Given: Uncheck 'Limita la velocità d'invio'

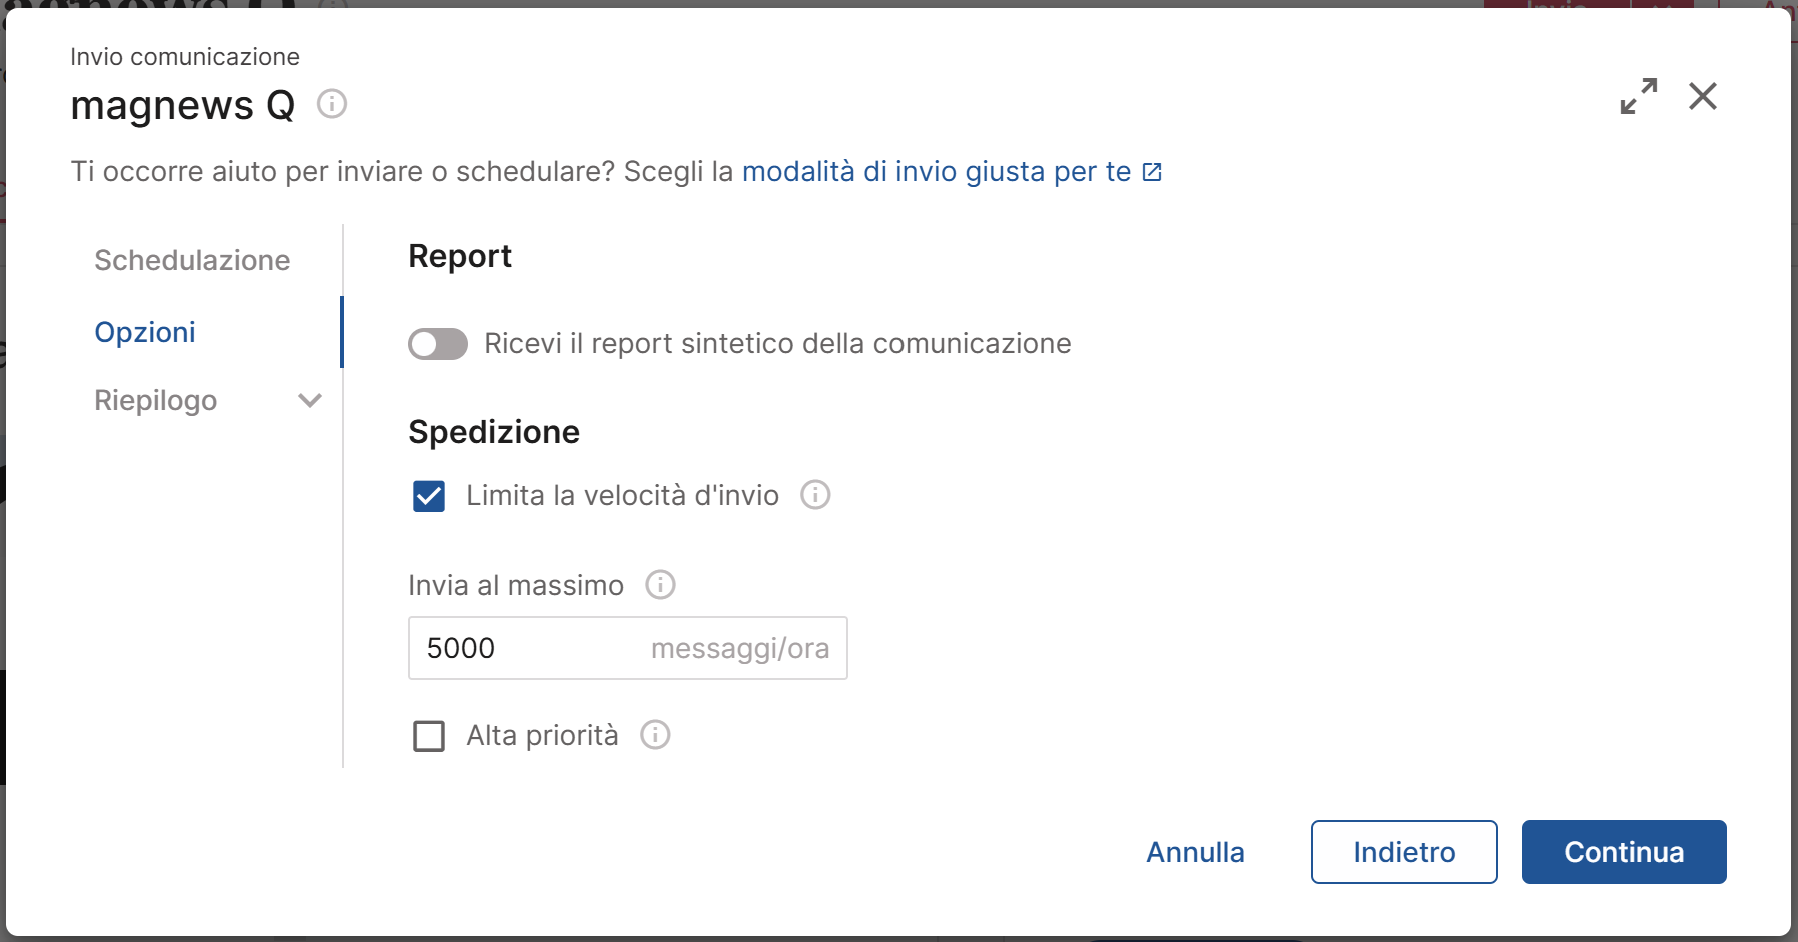Looking at the screenshot, I should (x=428, y=495).
